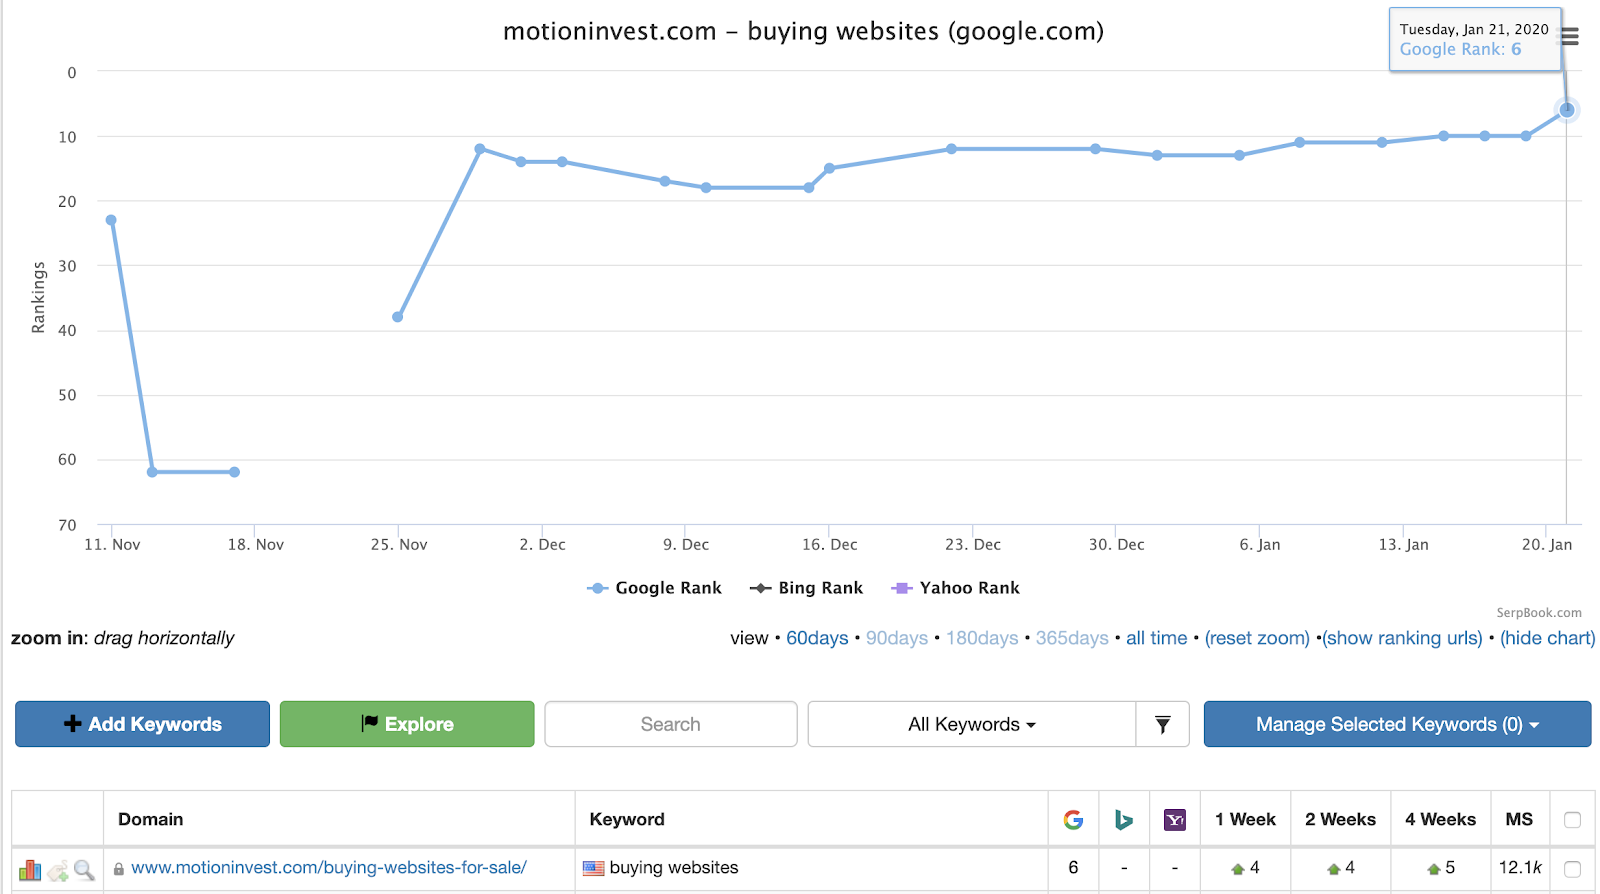Click the SerpBook.com chart credit
The width and height of the screenshot is (1600, 894).
click(1539, 613)
